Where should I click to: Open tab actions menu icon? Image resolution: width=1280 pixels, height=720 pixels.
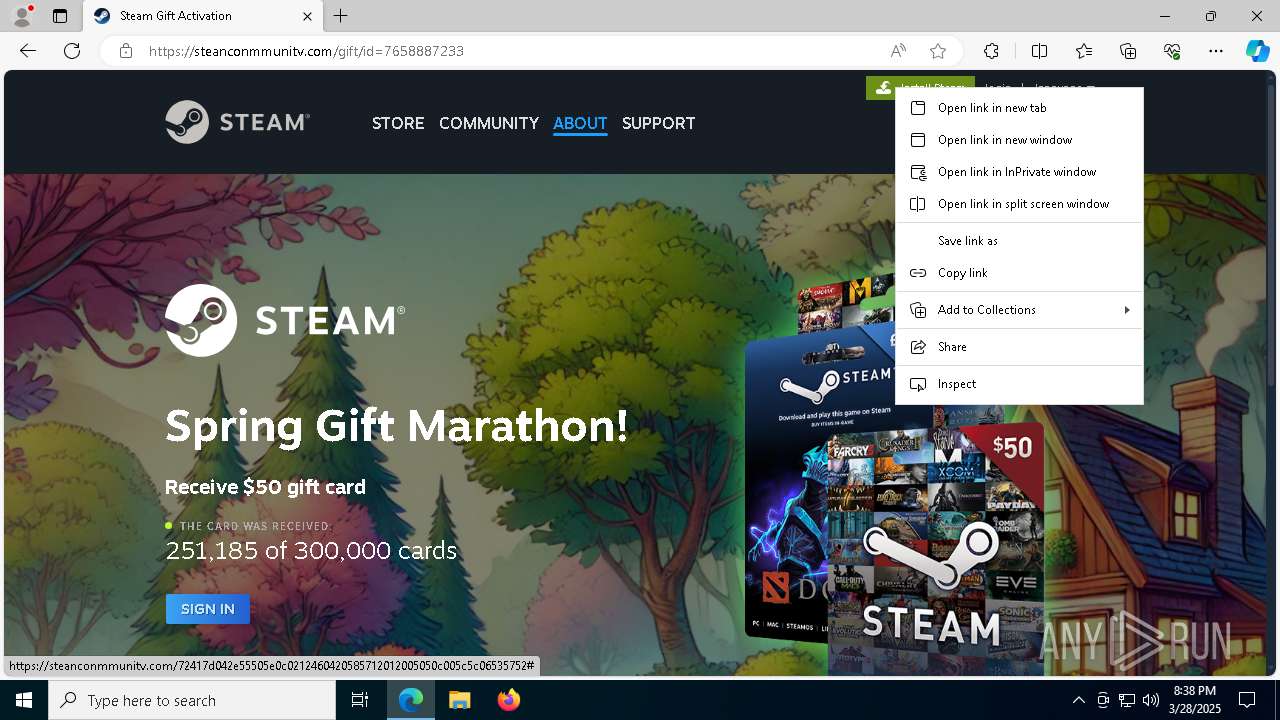click(60, 16)
